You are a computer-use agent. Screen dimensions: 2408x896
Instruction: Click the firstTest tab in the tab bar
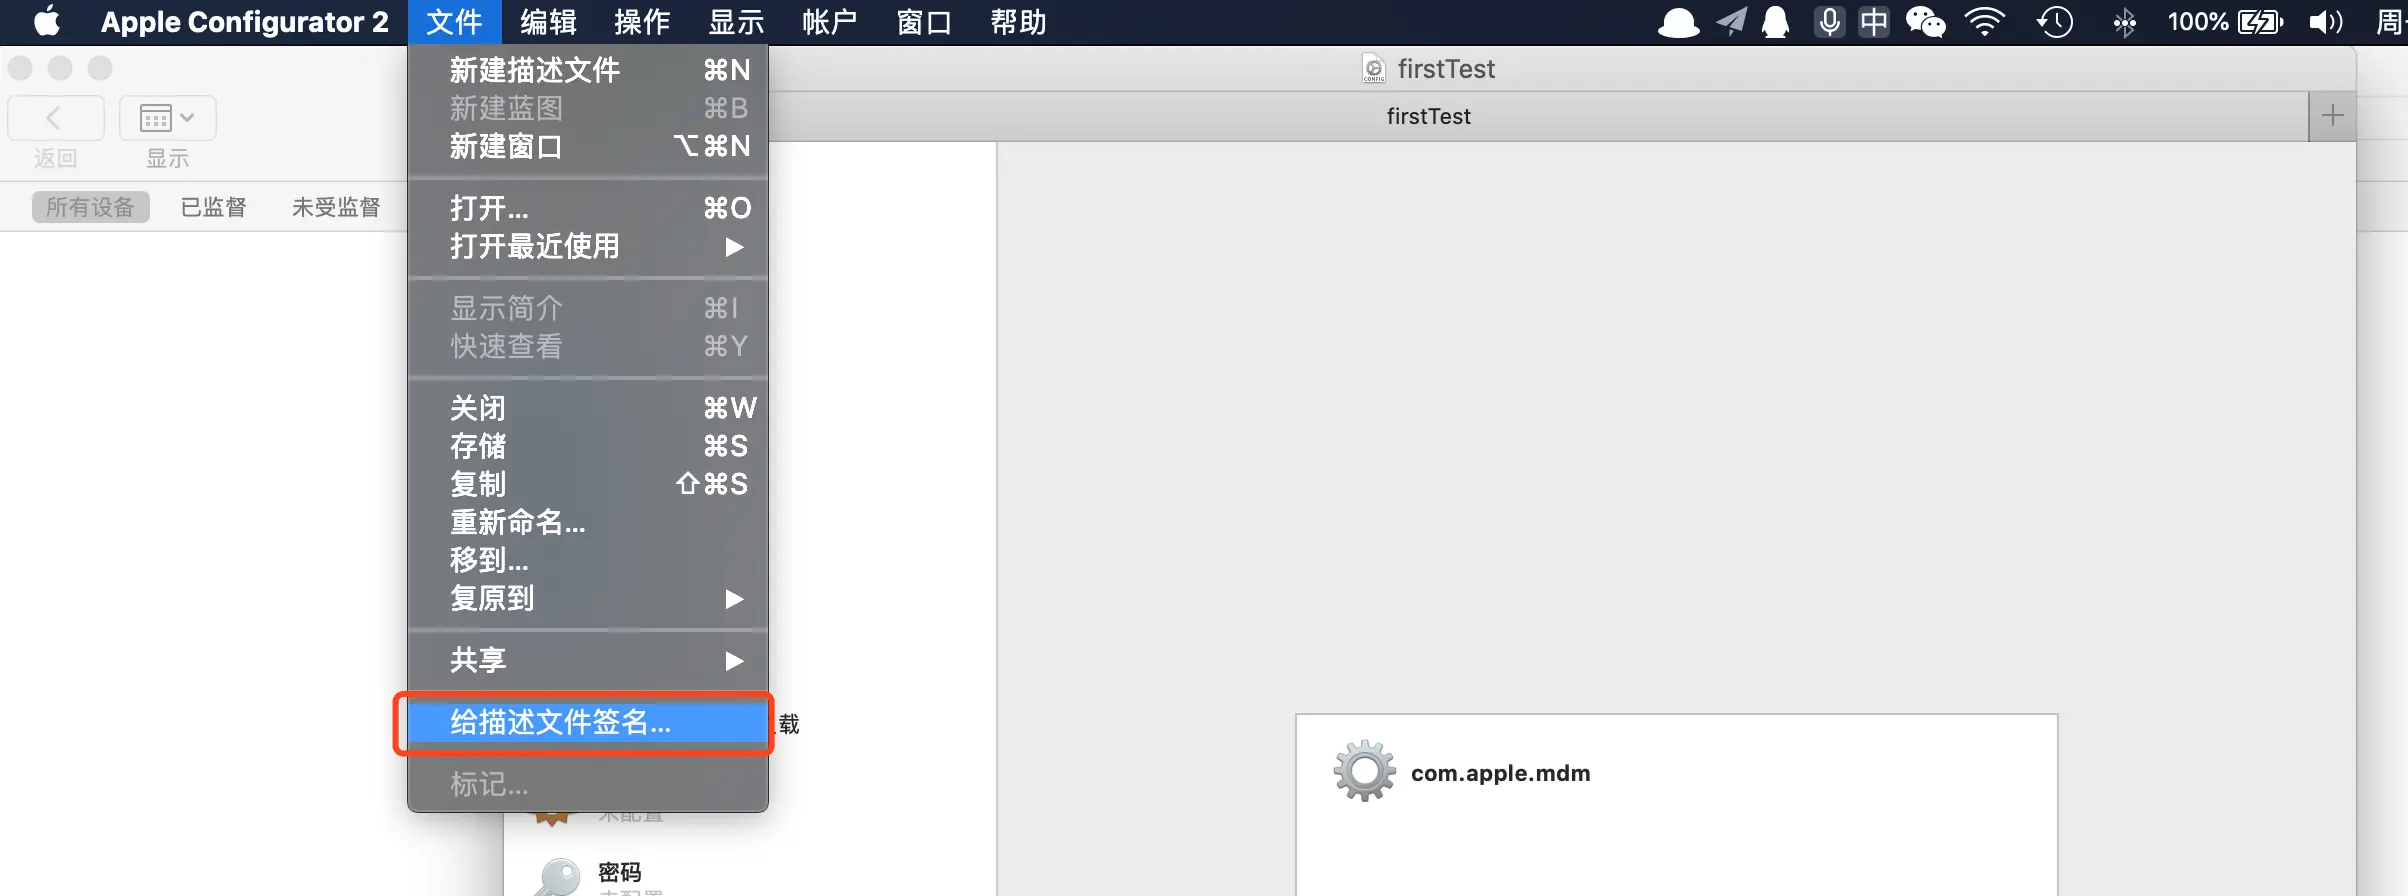(1428, 116)
